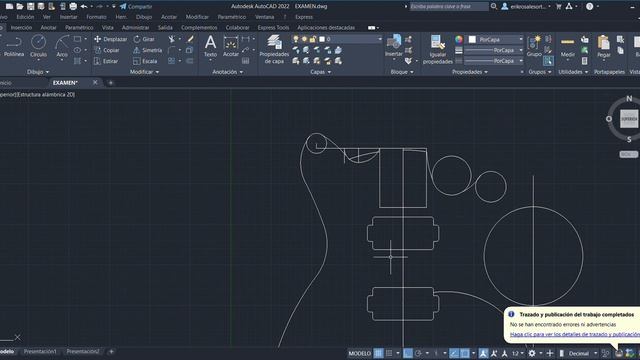The width and height of the screenshot is (640, 360).
Task: Switch to the Presentación1 layout tab
Action: pos(40,351)
